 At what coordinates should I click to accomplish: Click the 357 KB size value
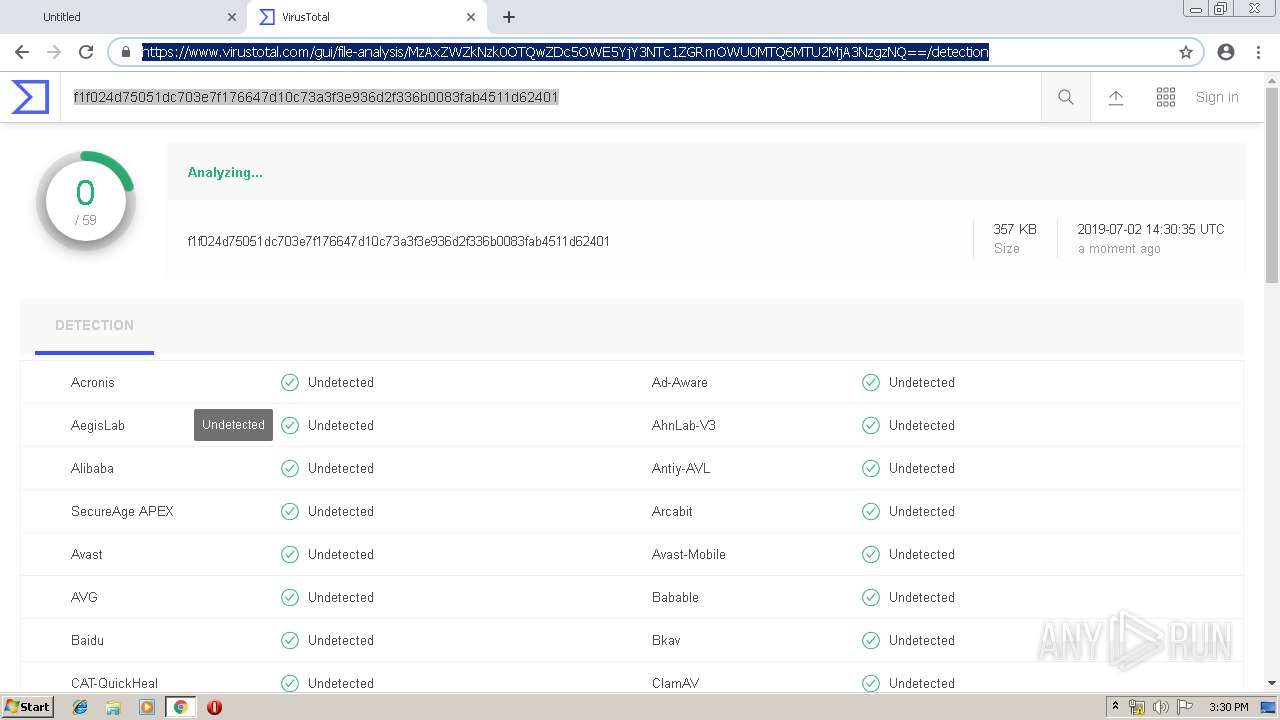pos(1015,229)
